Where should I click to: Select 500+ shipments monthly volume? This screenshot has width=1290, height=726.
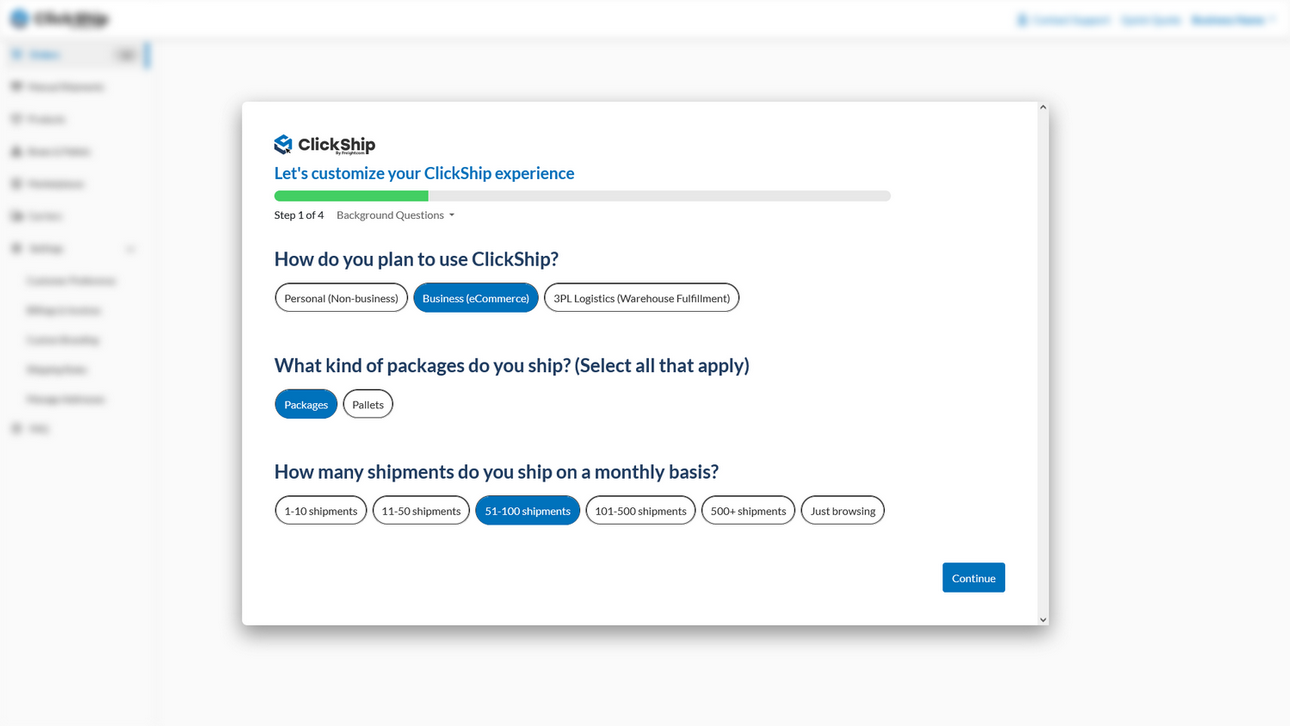[x=748, y=510]
